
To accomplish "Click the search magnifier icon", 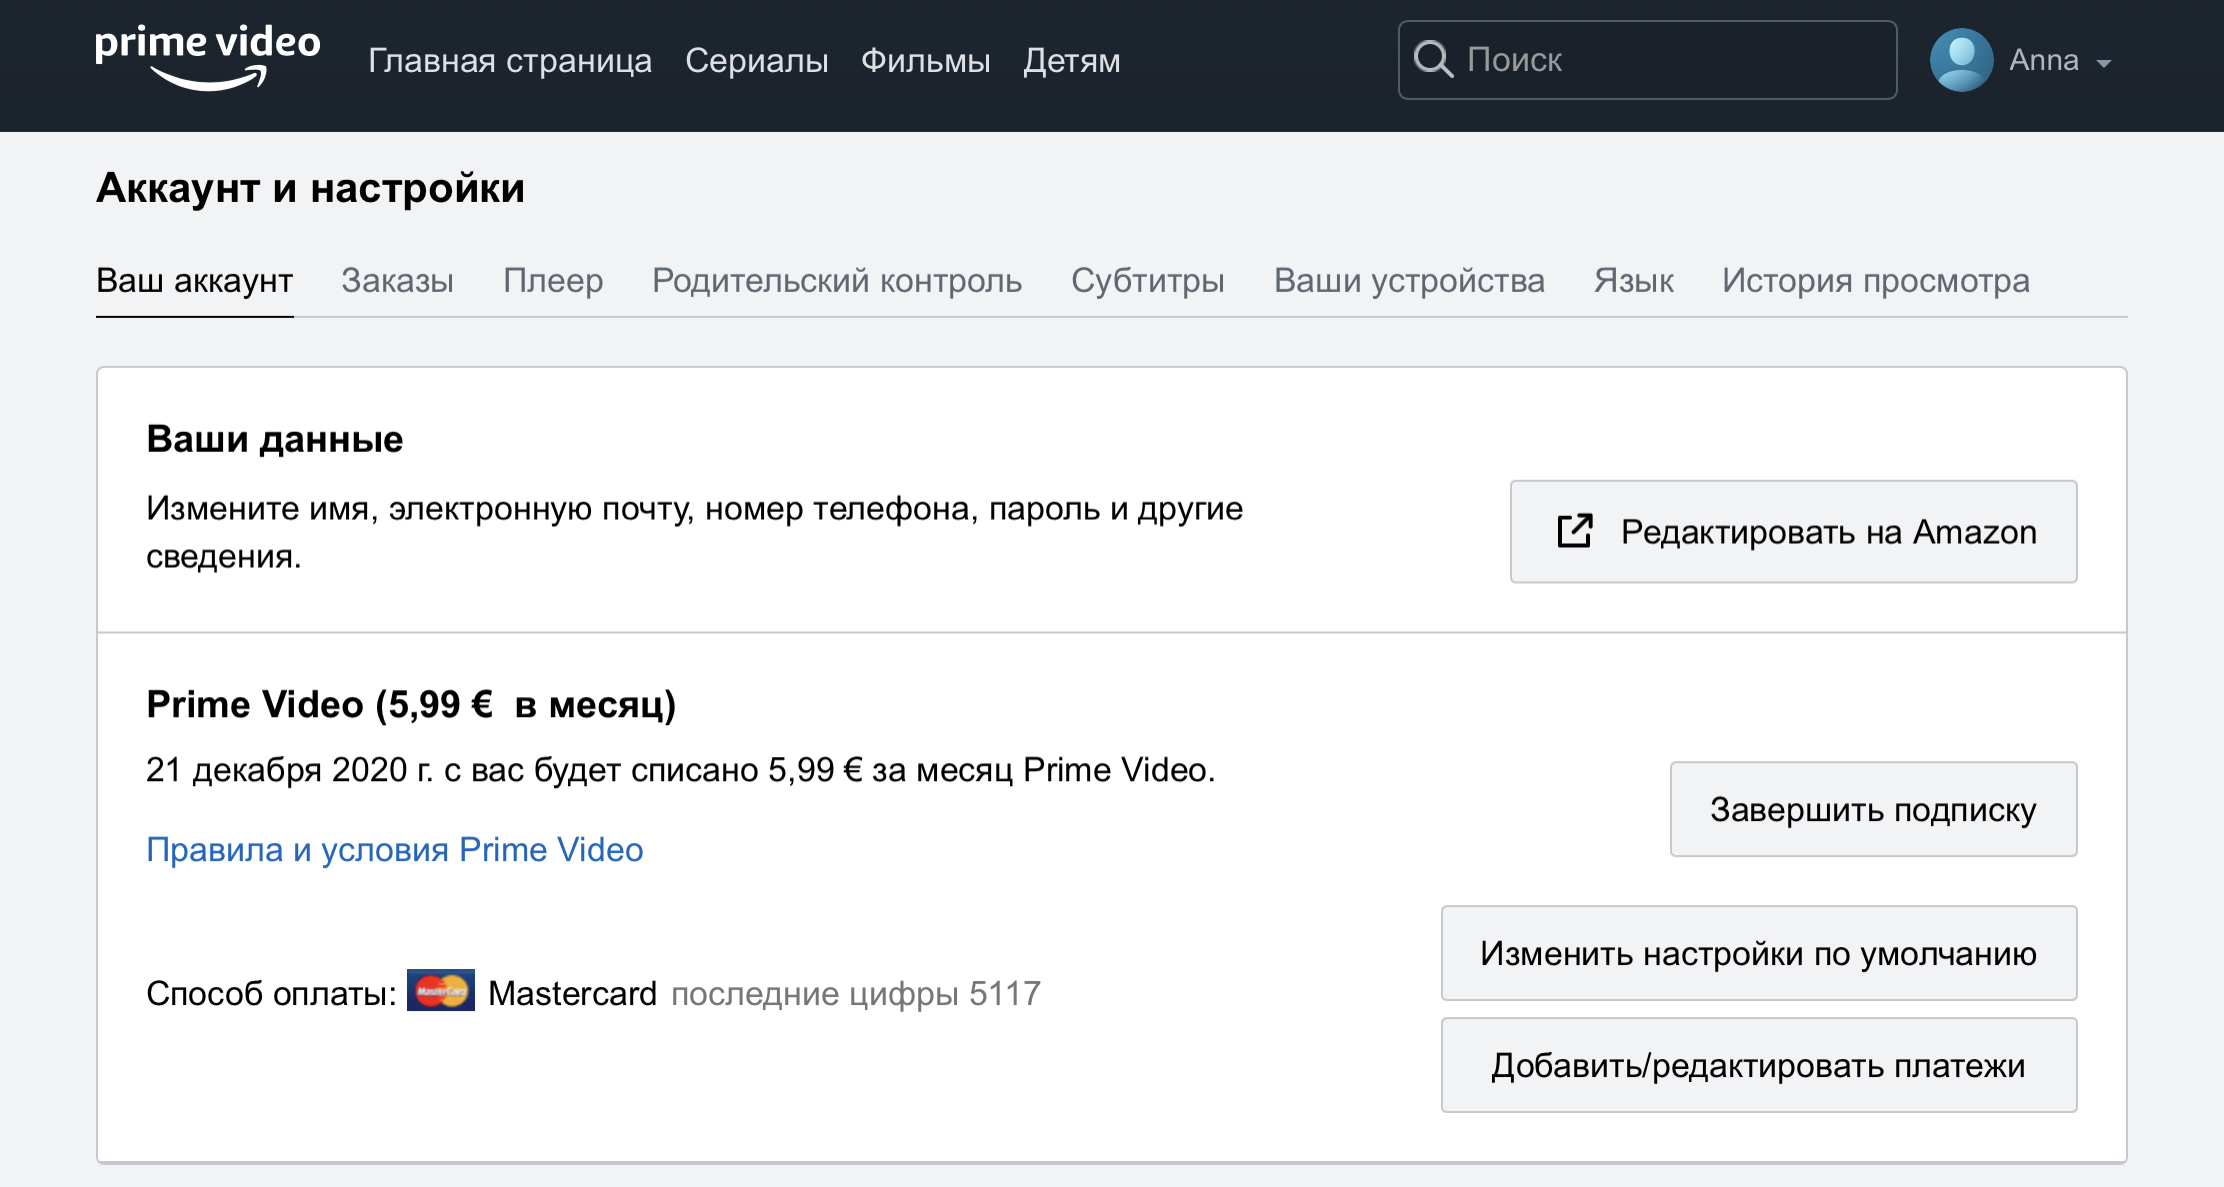I will pos(1434,59).
